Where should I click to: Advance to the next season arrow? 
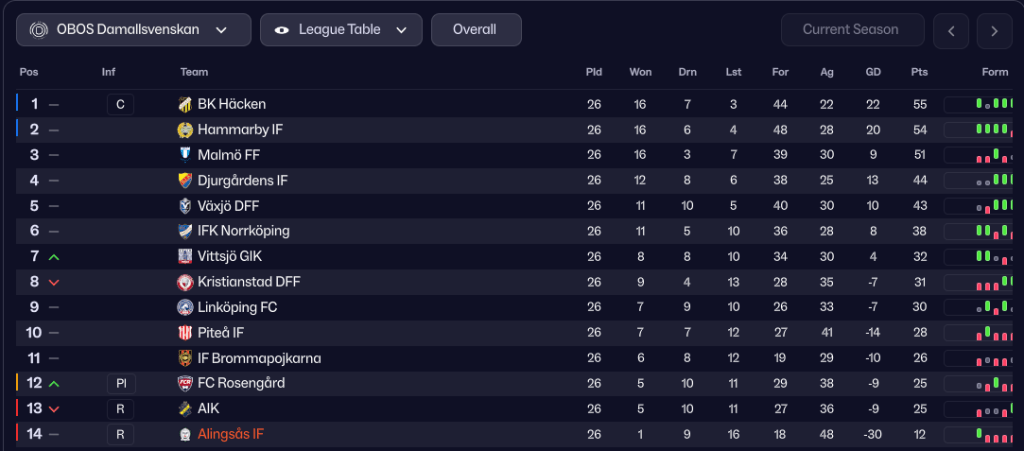pyautogui.click(x=994, y=31)
